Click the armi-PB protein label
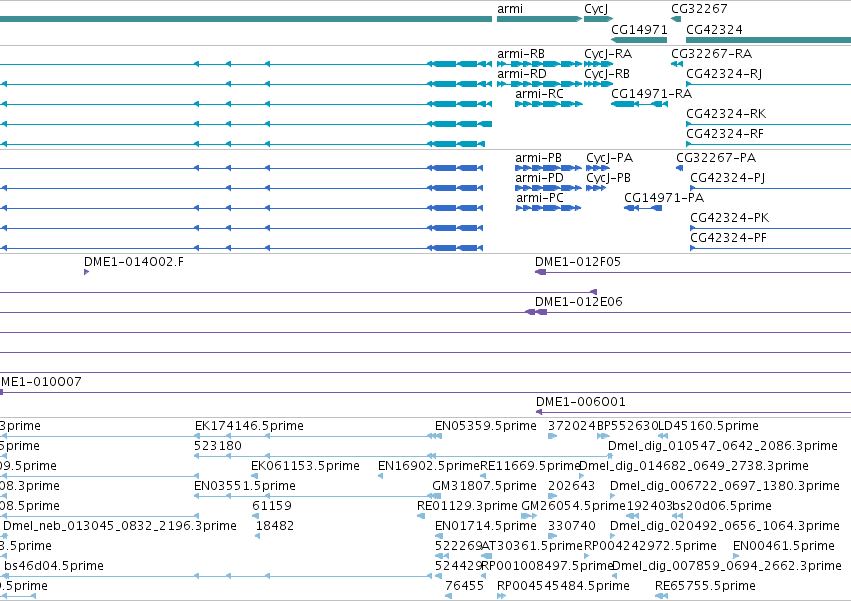This screenshot has width=851, height=601. [538, 158]
